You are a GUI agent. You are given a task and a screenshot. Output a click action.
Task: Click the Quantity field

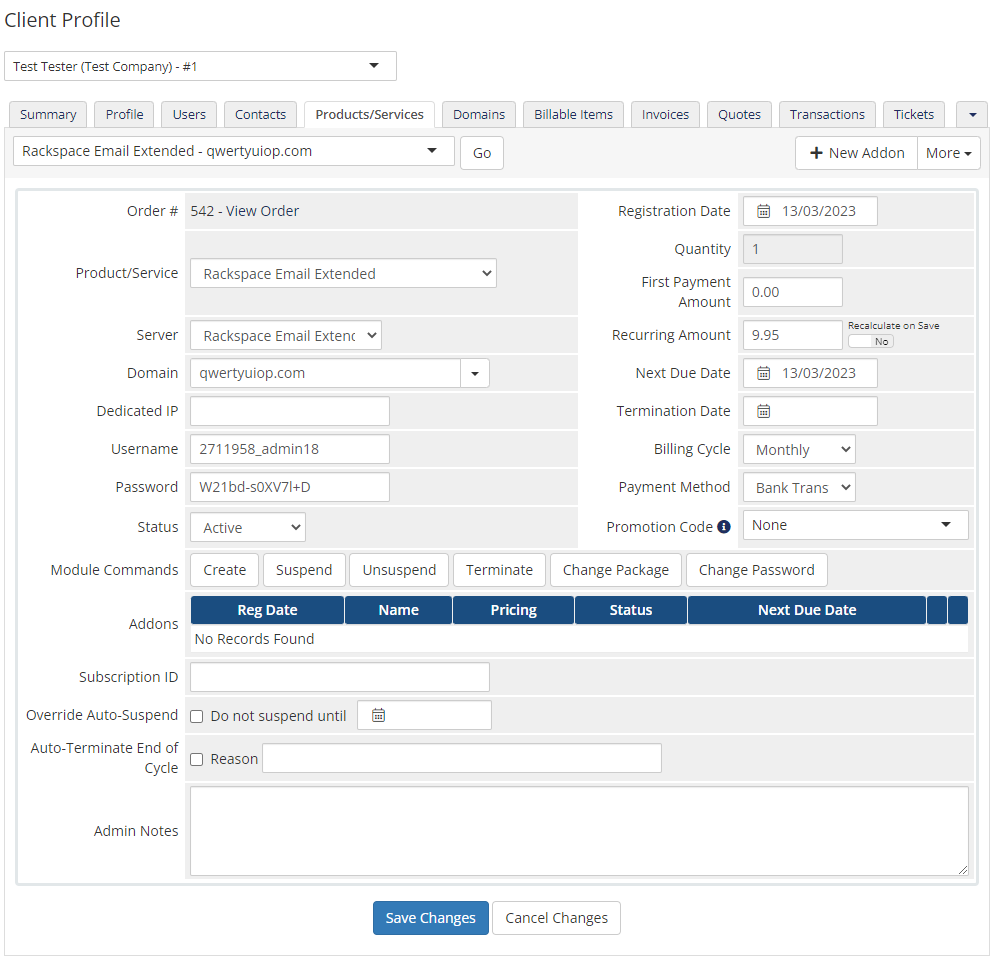tap(792, 249)
